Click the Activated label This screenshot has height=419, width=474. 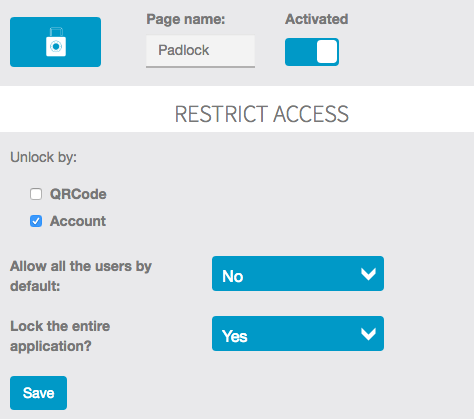point(316,19)
